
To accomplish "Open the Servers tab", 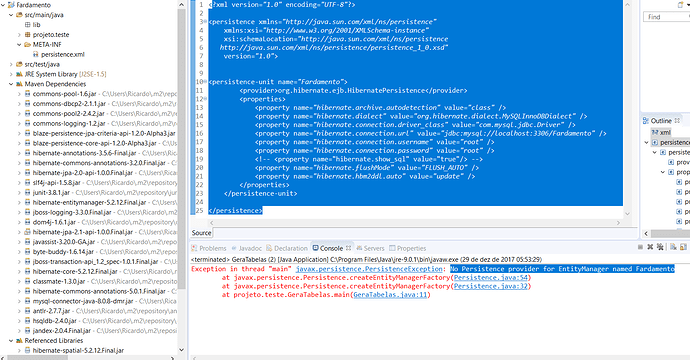I will (371, 248).
